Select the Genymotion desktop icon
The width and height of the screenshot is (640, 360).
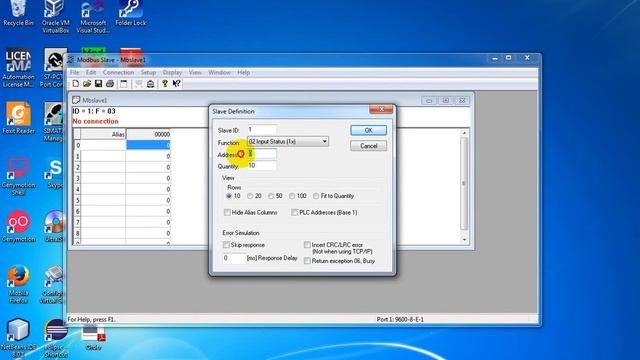click(x=18, y=227)
